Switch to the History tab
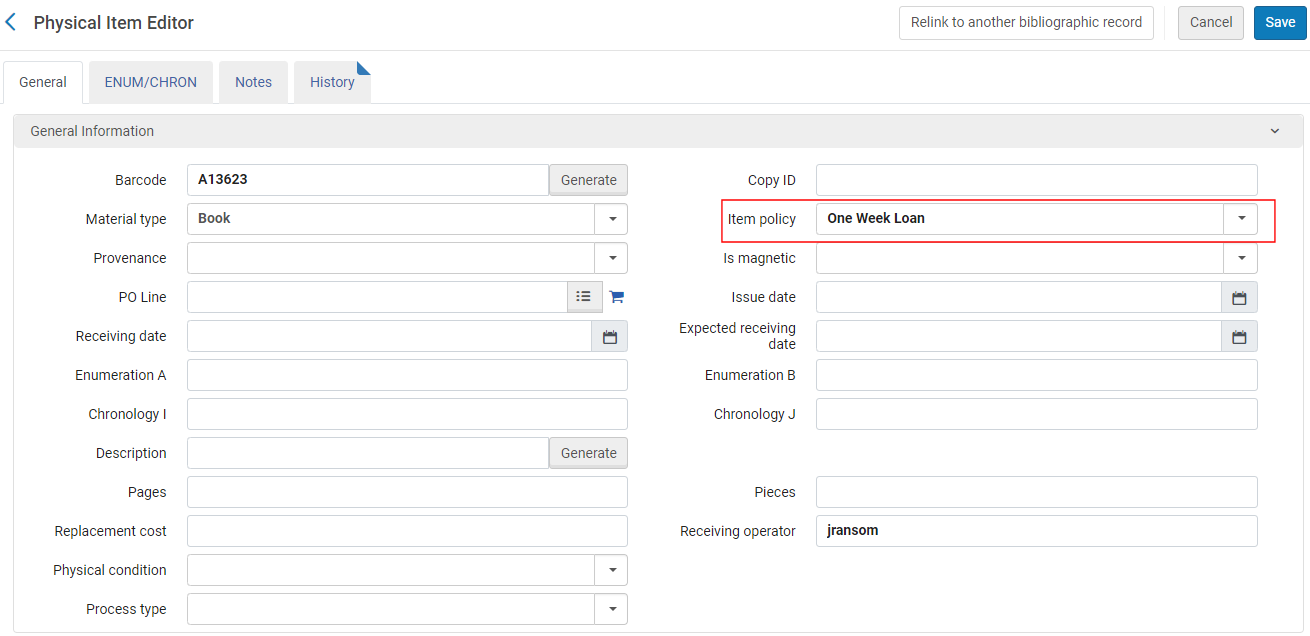This screenshot has height=636, width=1310. [x=332, y=83]
